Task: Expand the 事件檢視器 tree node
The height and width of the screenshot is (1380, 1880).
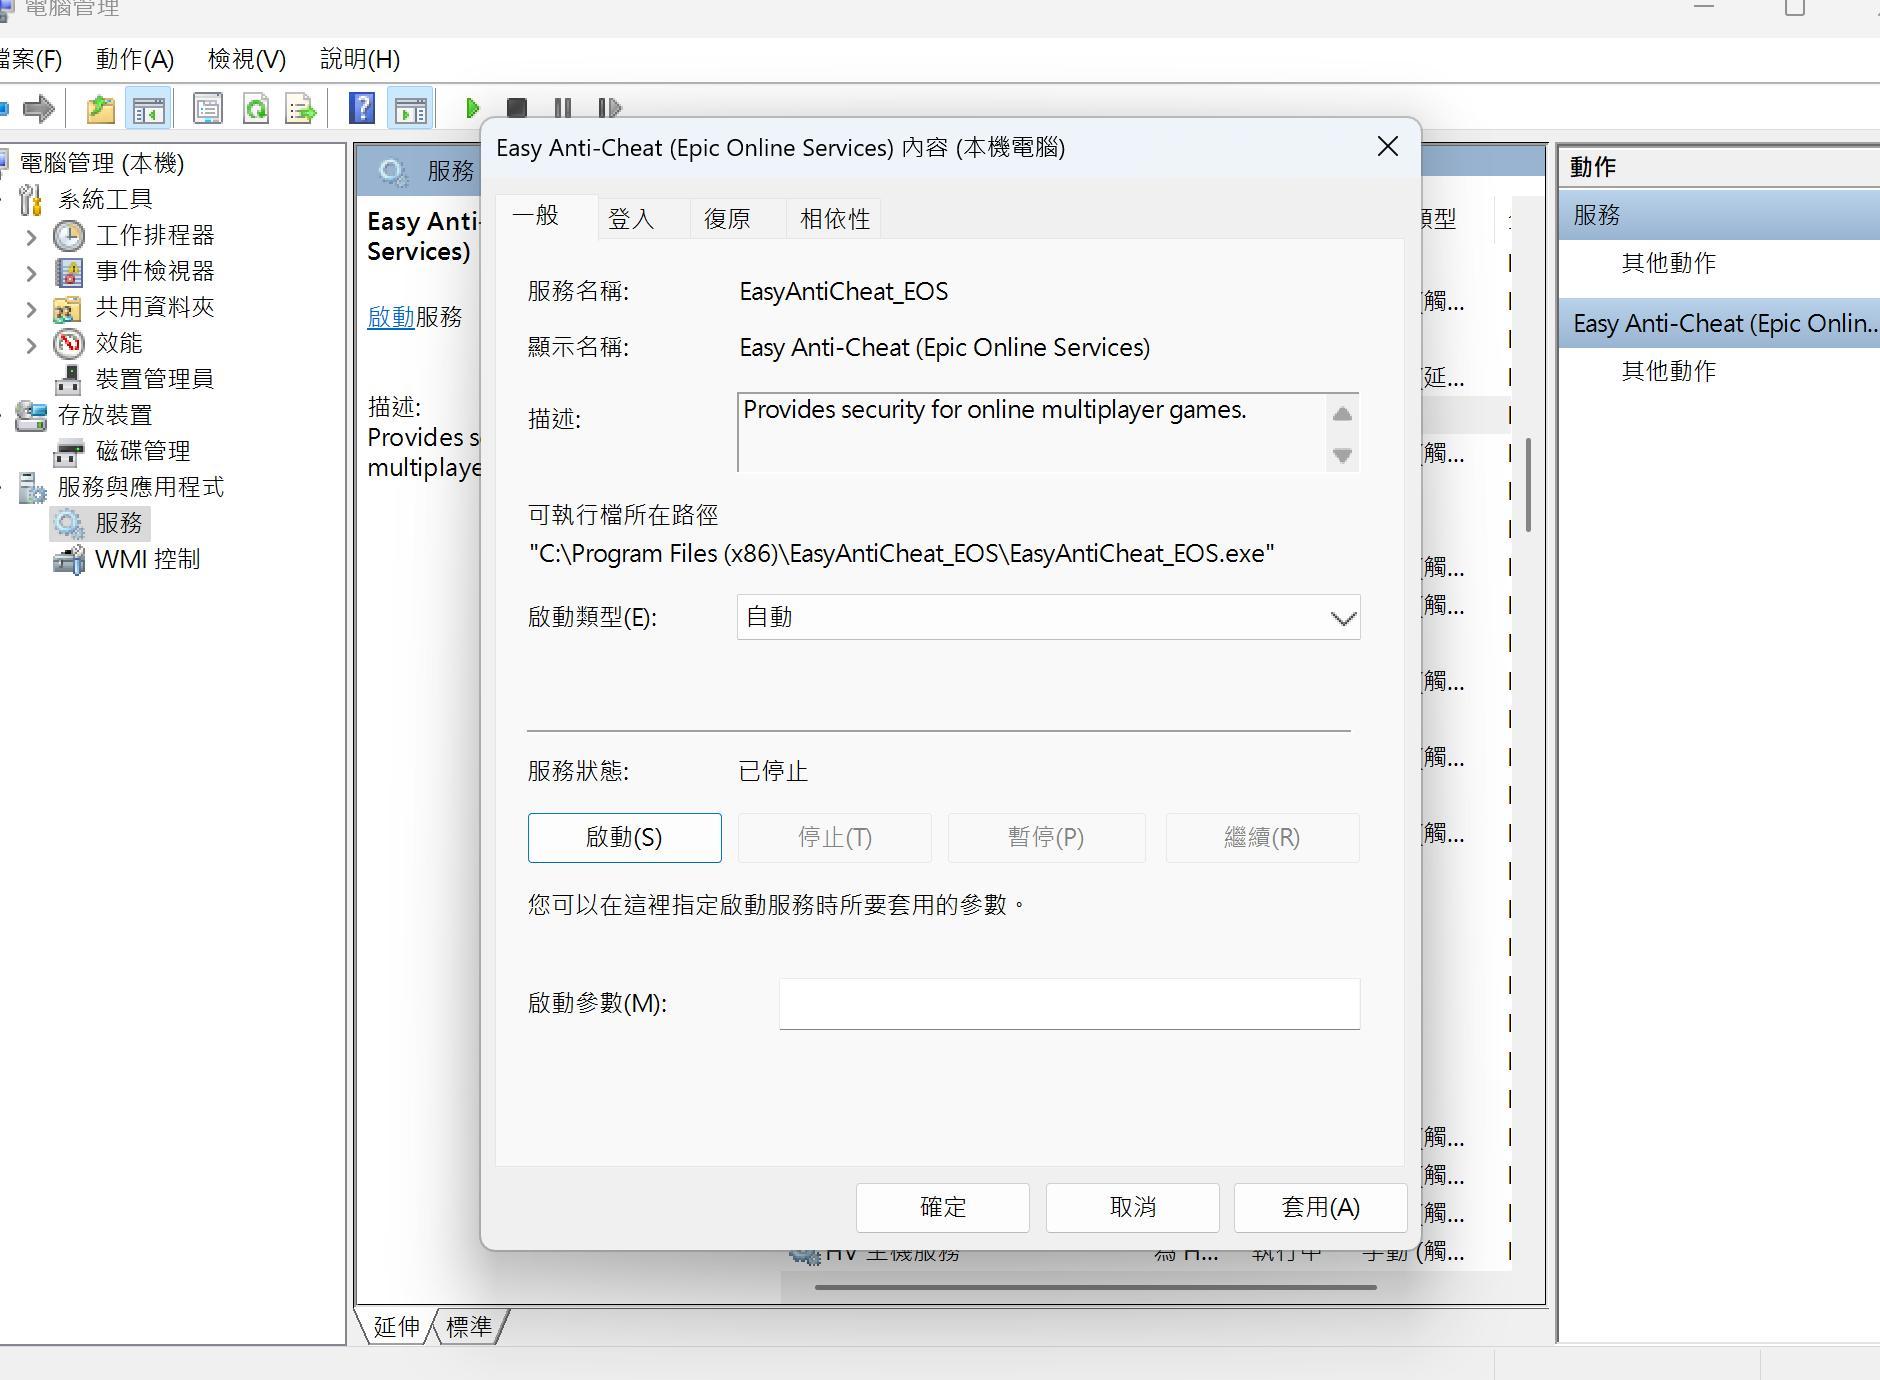Action: coord(31,273)
